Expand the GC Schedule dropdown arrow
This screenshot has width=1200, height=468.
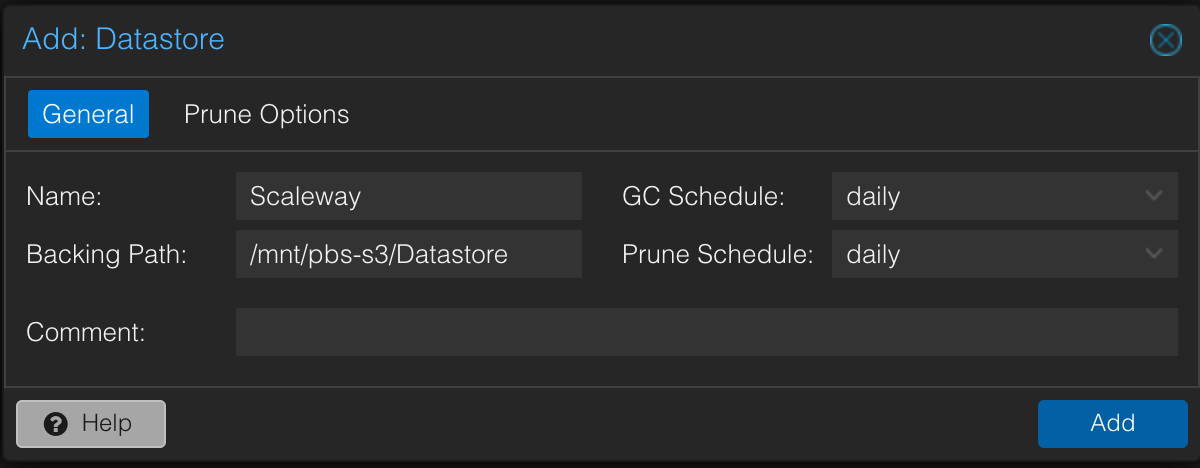pyautogui.click(x=1154, y=196)
